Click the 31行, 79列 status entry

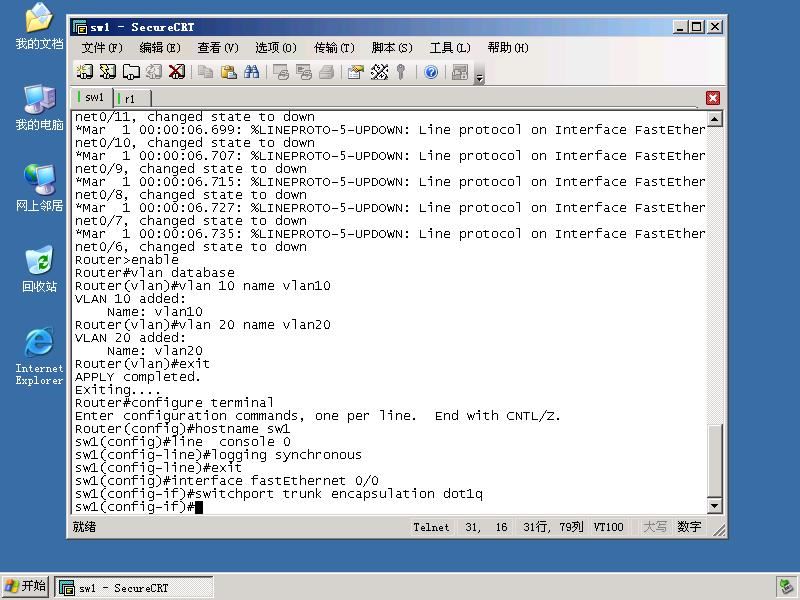pyautogui.click(x=553, y=527)
